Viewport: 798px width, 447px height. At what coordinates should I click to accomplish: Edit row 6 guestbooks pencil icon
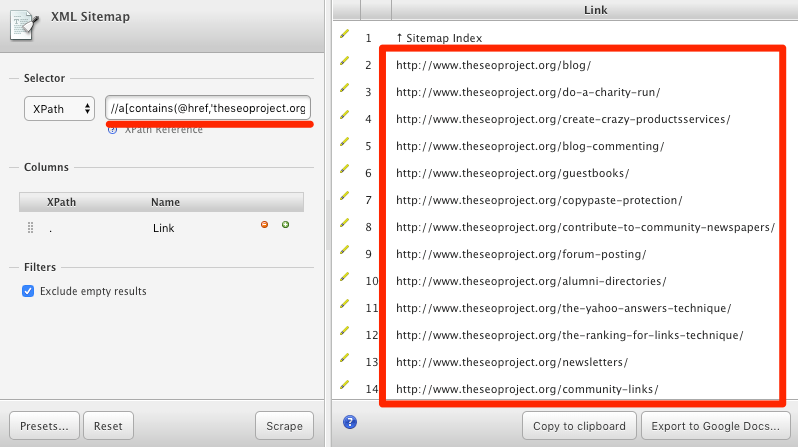pyautogui.click(x=345, y=169)
